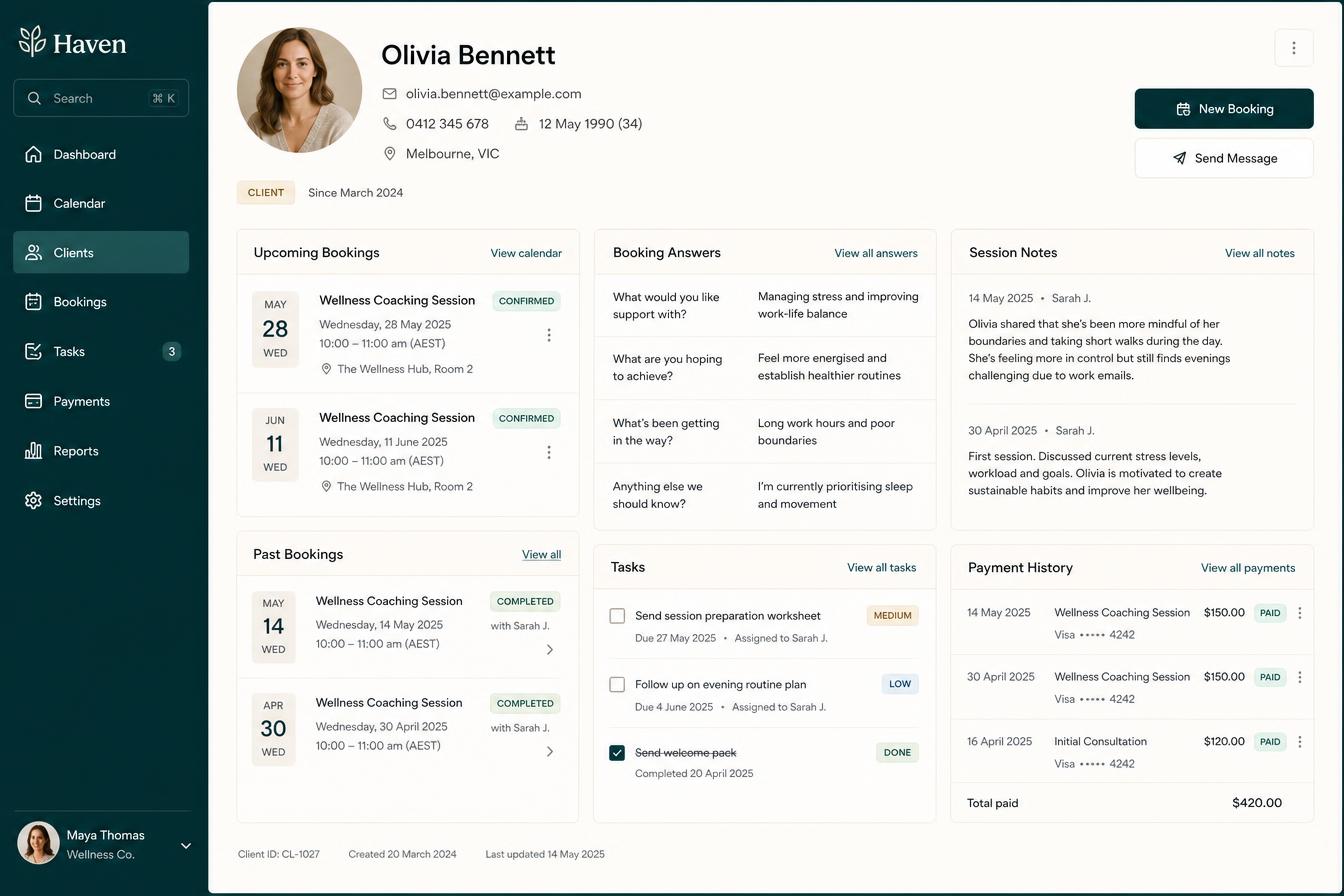The height and width of the screenshot is (896, 1344).
Task: Click the search magnifier icon in the sidebar
Action: (34, 98)
